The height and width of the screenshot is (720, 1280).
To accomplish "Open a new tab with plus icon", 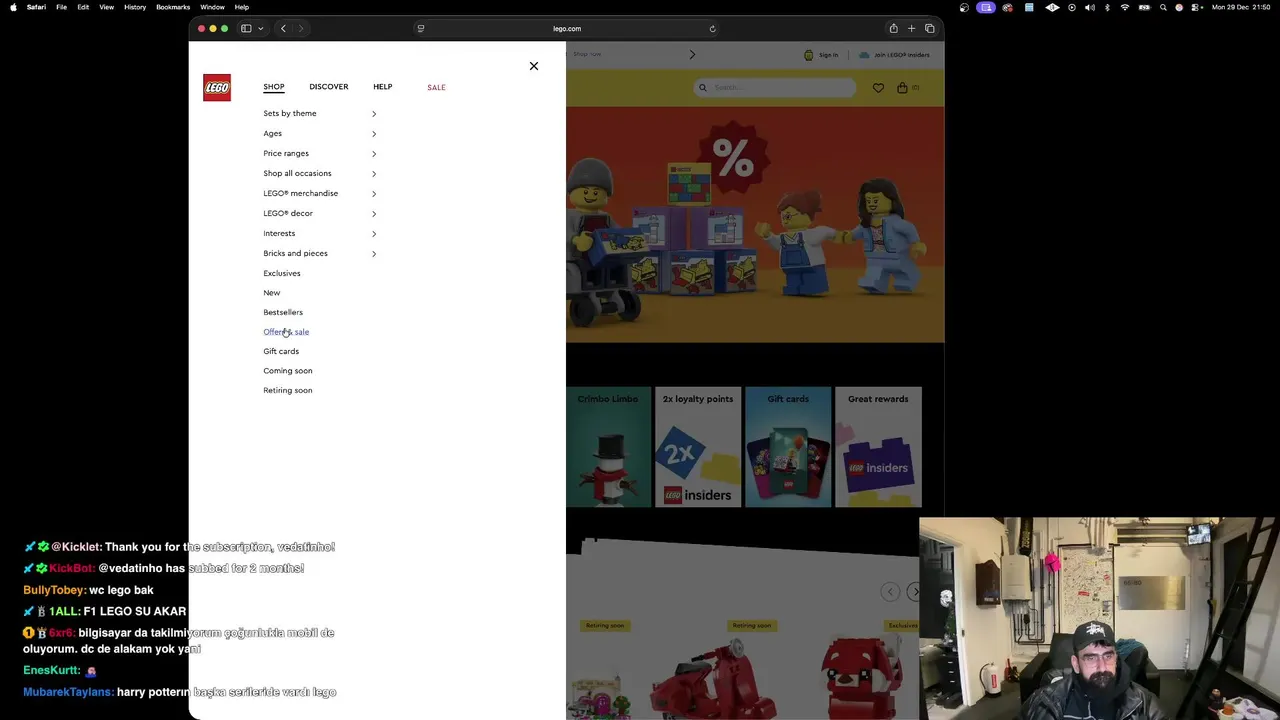I will (x=911, y=29).
